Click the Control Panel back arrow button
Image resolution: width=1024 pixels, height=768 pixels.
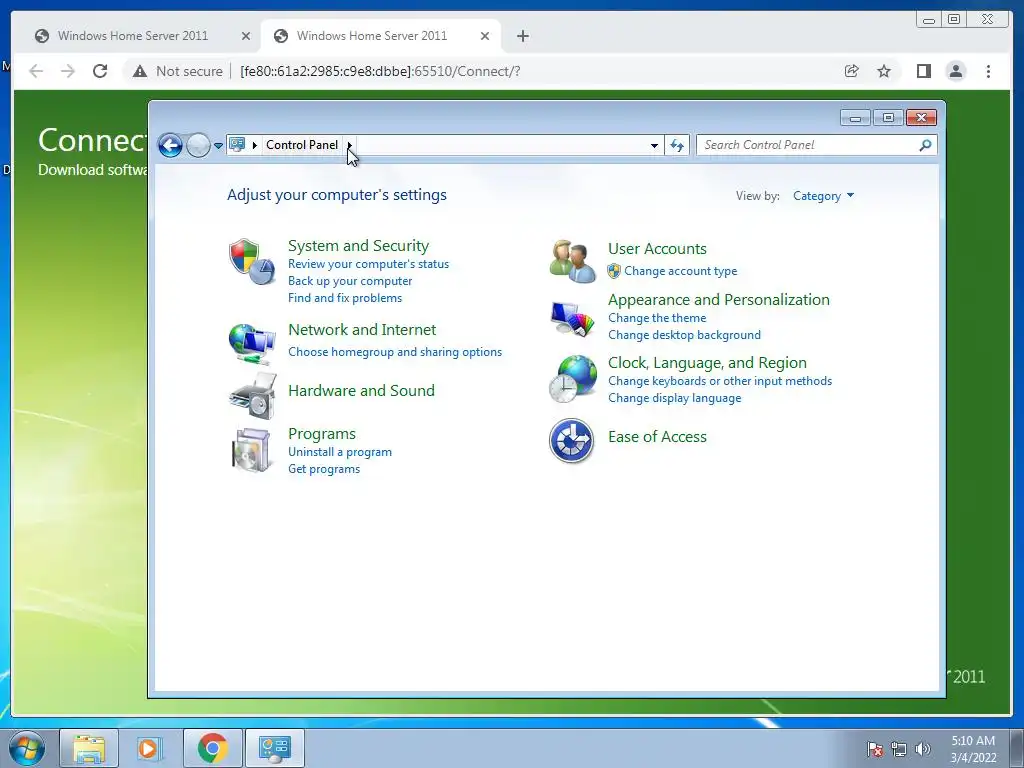[170, 145]
